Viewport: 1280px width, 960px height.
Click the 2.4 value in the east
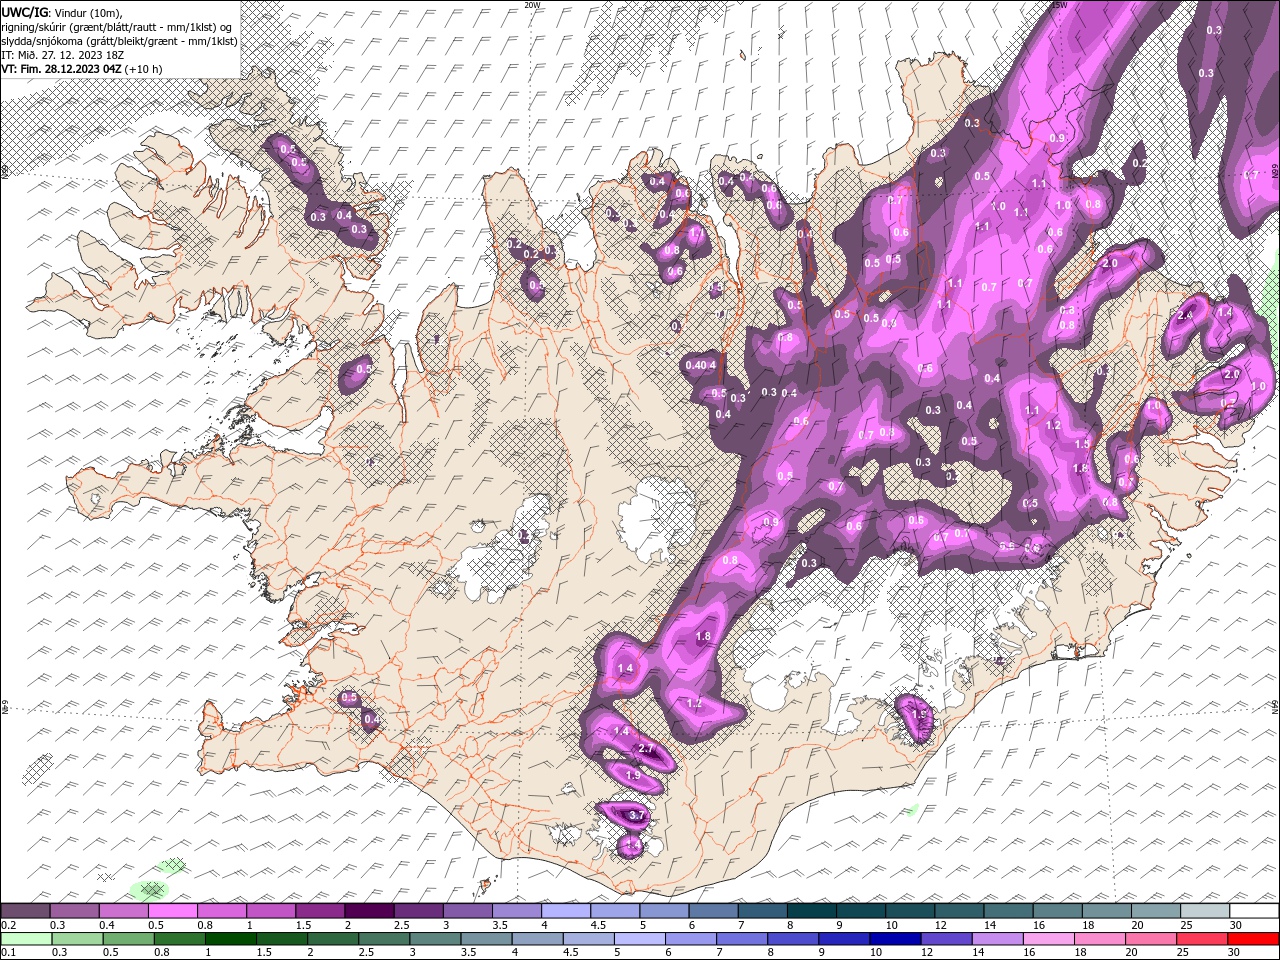(1186, 316)
